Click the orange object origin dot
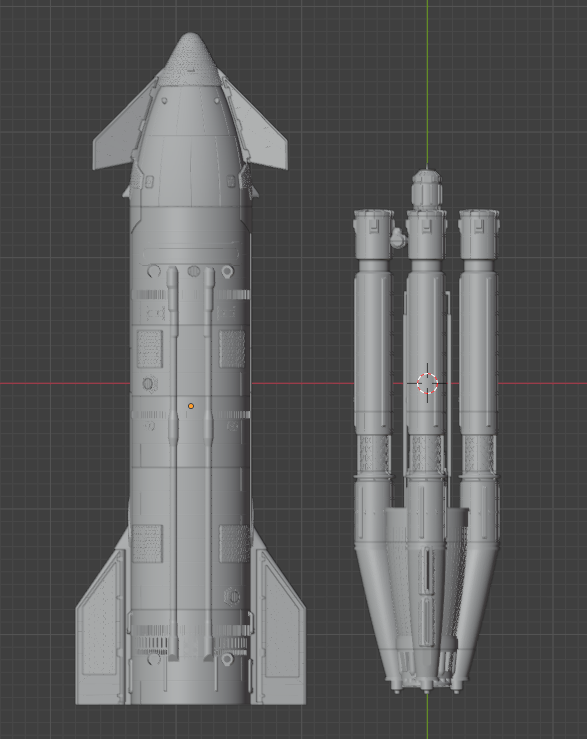Image resolution: width=587 pixels, height=739 pixels. click(191, 406)
